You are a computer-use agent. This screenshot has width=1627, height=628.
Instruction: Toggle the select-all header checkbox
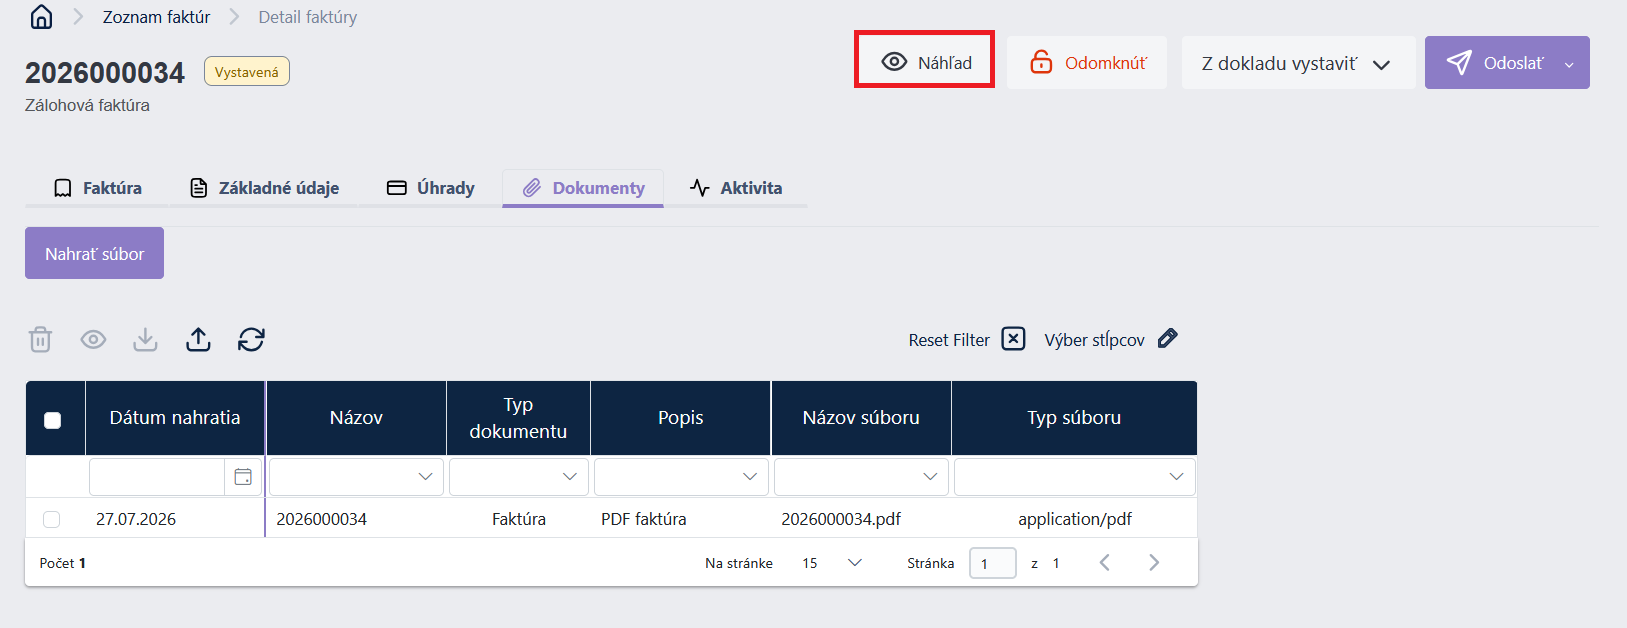click(x=53, y=420)
